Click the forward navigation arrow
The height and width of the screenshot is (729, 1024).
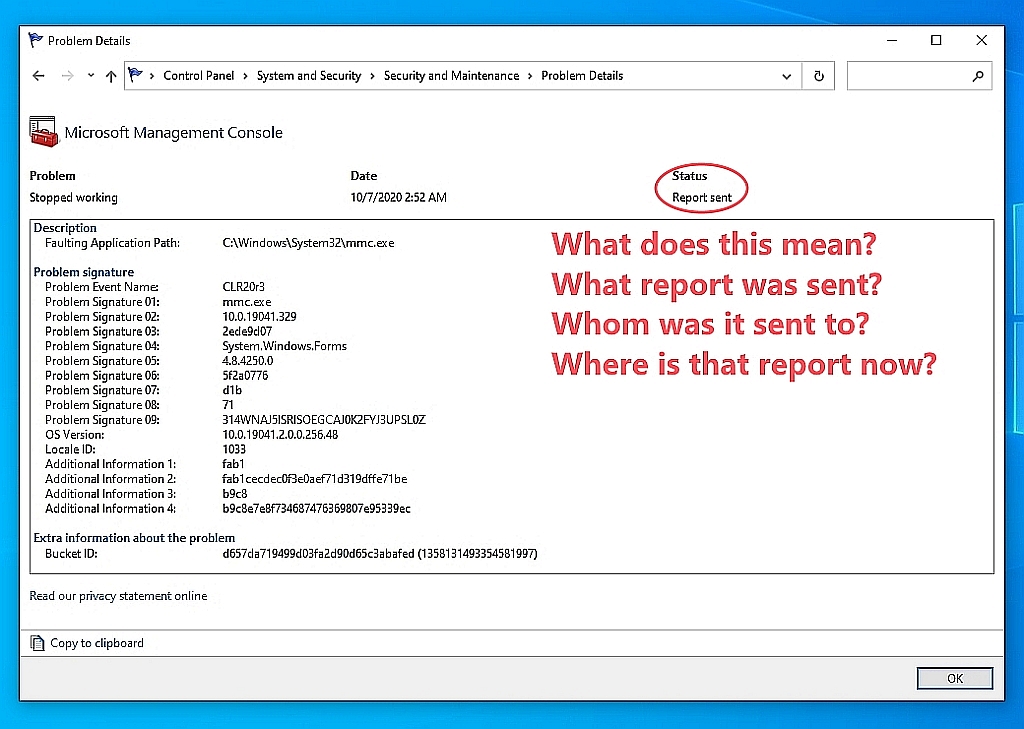click(67, 76)
